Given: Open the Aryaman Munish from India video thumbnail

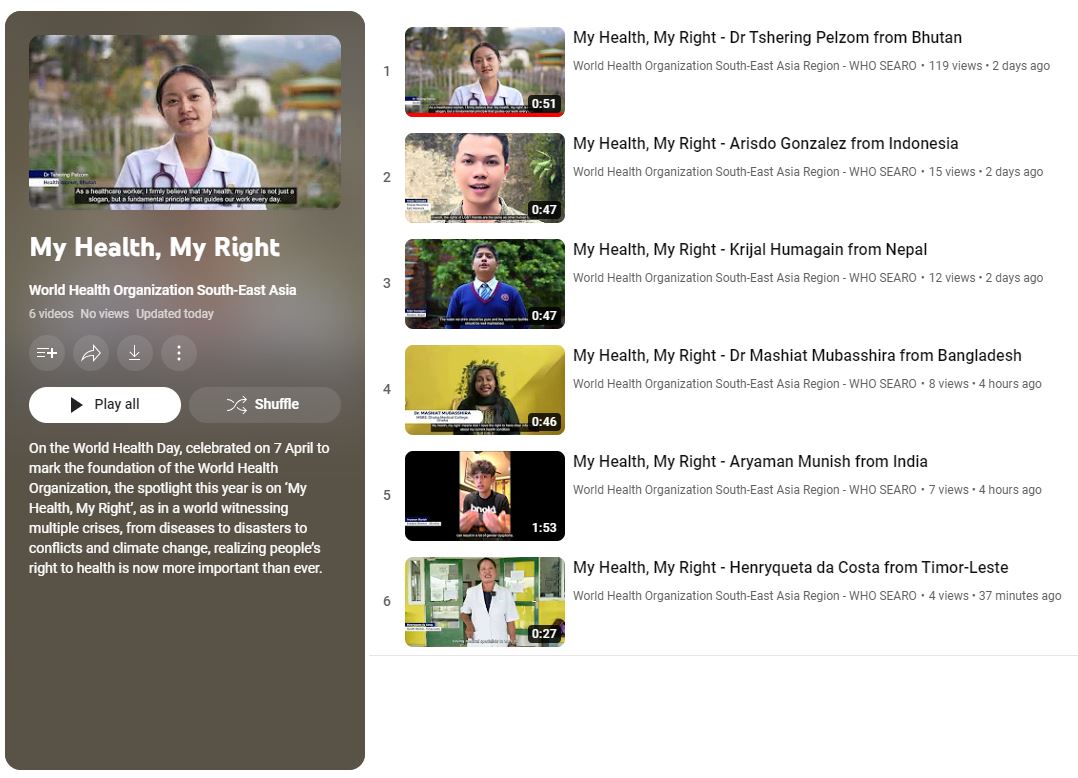Looking at the screenshot, I should point(484,496).
